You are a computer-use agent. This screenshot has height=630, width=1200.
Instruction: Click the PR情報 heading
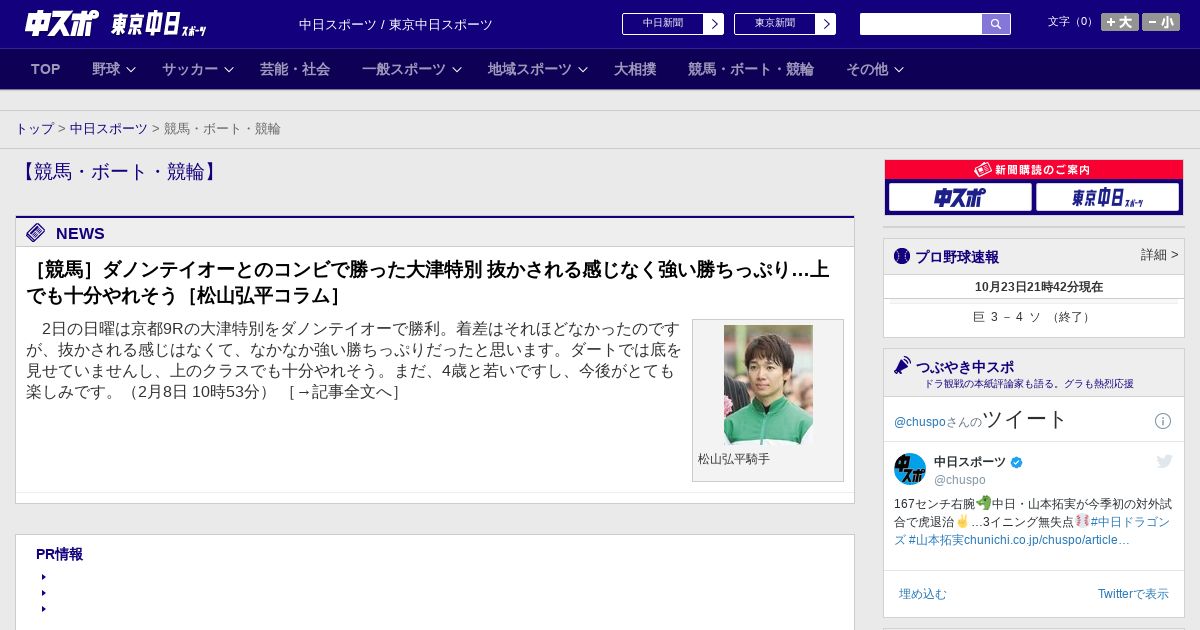(x=59, y=554)
